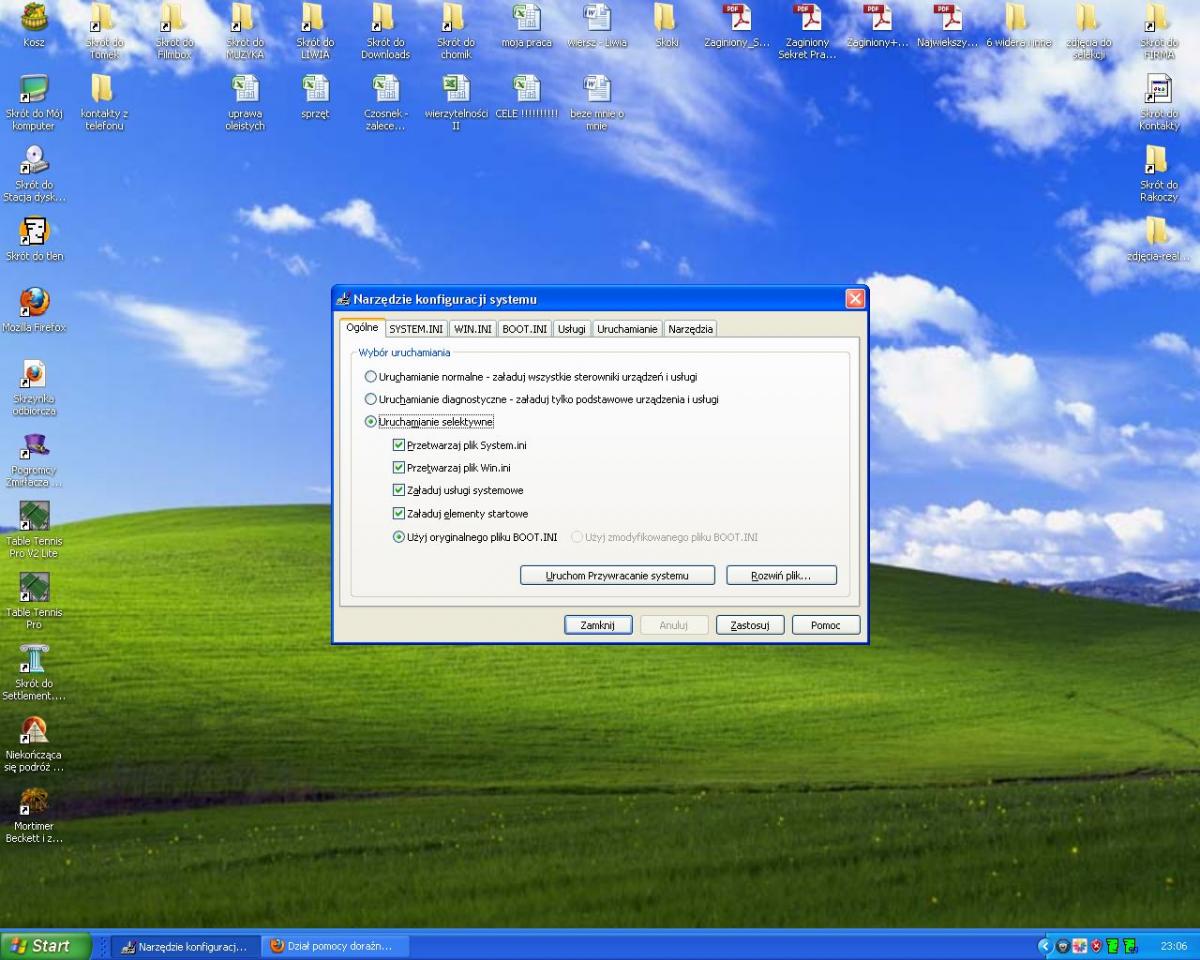Open the Skrót do FIRMA shortcut
1200x960 pixels.
pyautogui.click(x=1158, y=30)
